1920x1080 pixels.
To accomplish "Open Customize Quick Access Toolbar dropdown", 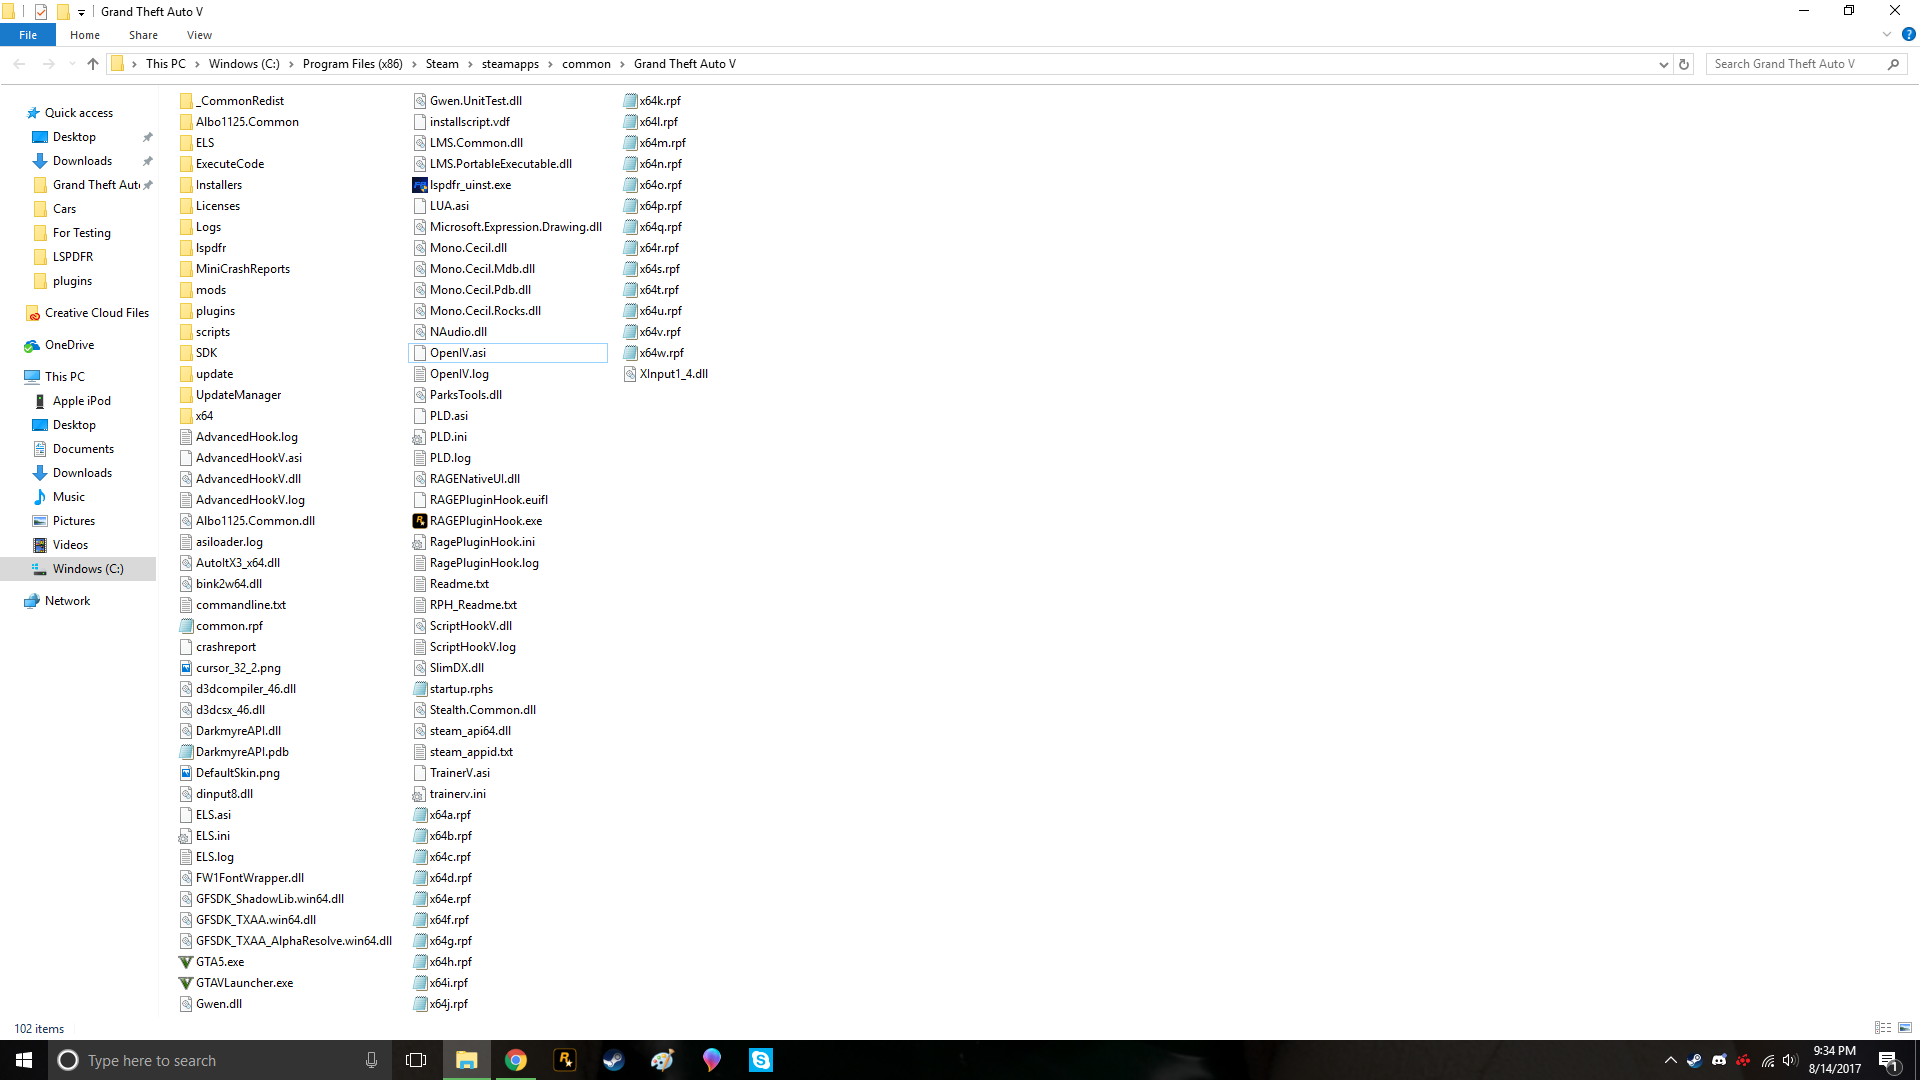I will coord(82,12).
